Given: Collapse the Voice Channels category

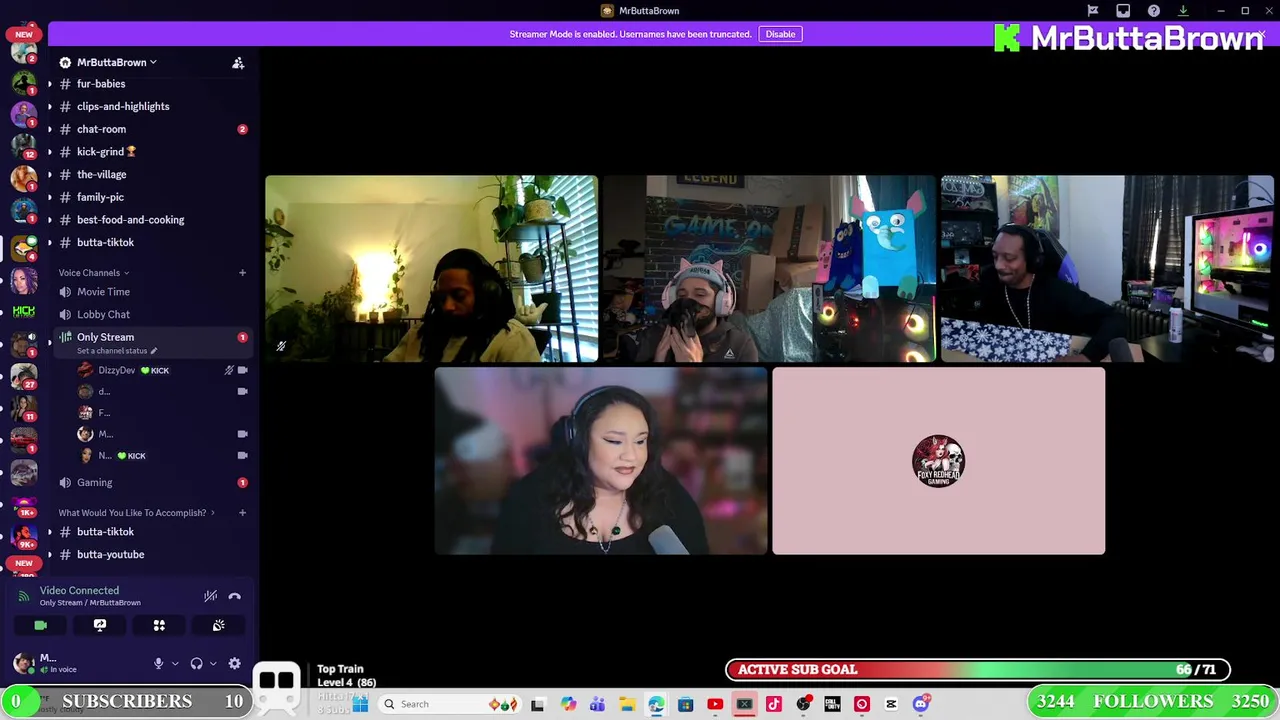Looking at the screenshot, I should point(93,273).
